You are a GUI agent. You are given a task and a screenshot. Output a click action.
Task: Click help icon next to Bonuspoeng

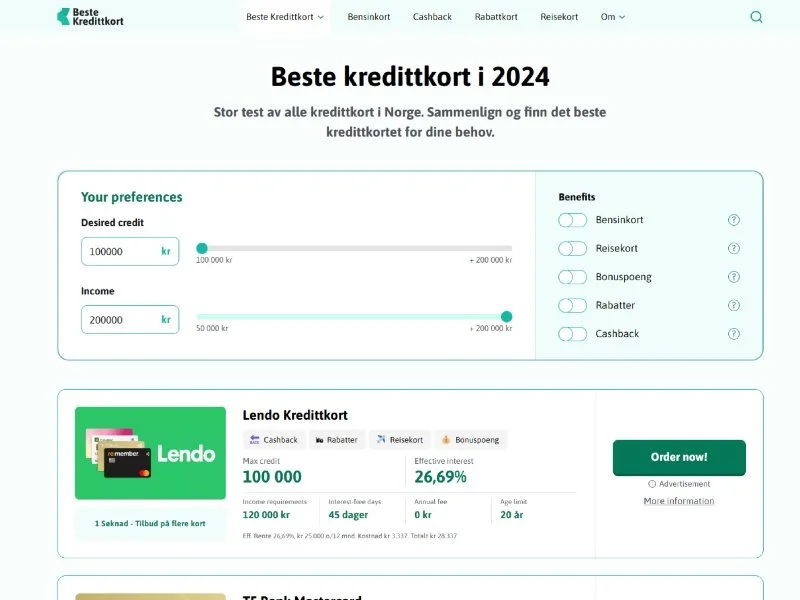click(x=733, y=277)
